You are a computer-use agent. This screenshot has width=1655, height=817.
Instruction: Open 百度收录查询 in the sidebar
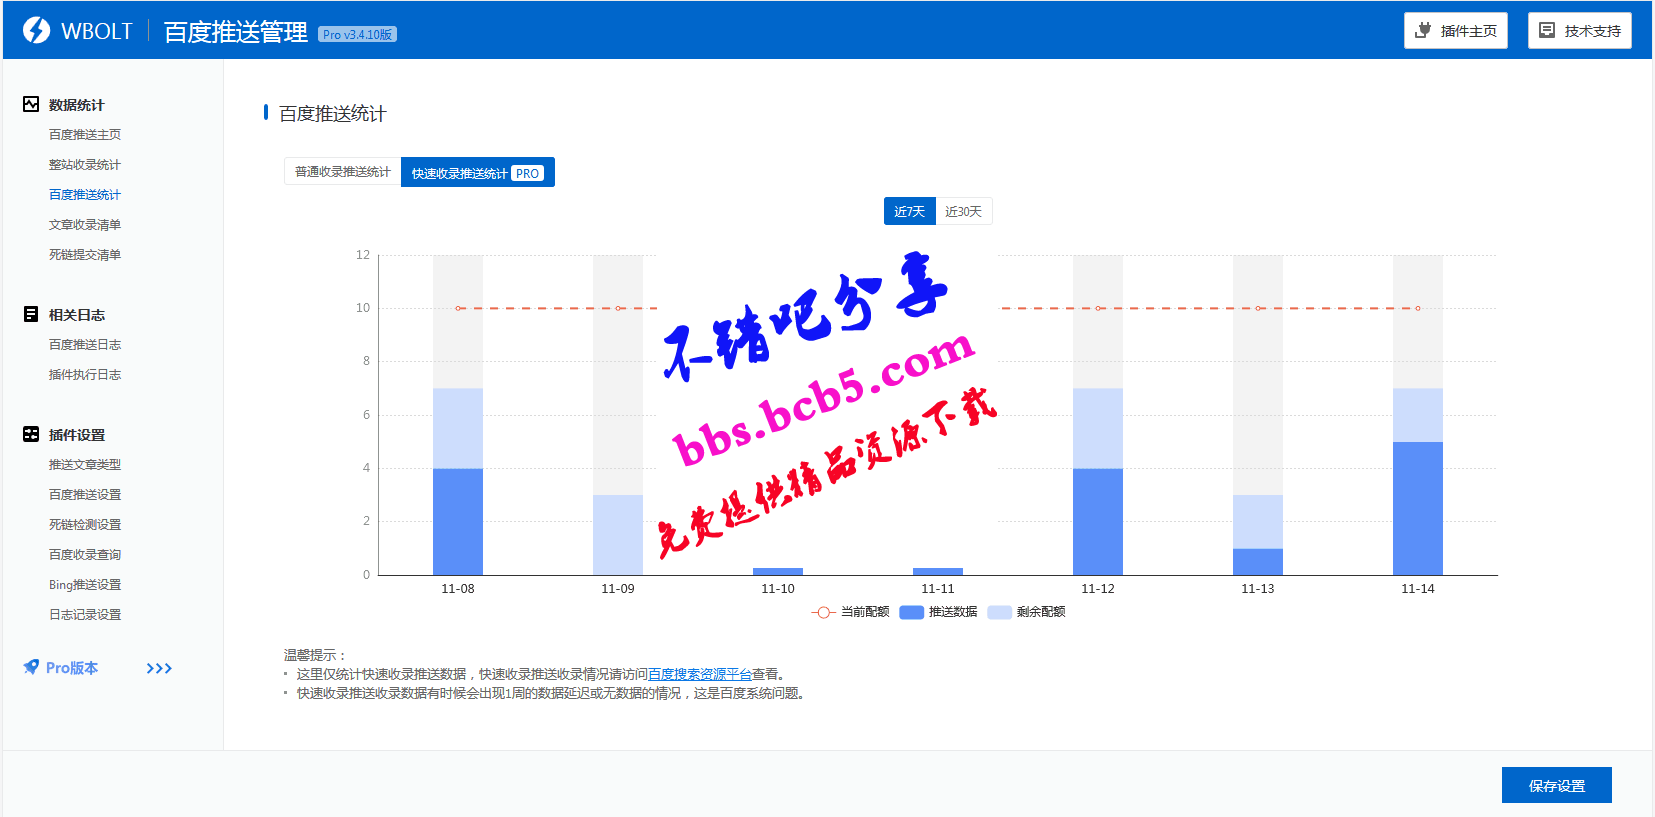click(85, 554)
